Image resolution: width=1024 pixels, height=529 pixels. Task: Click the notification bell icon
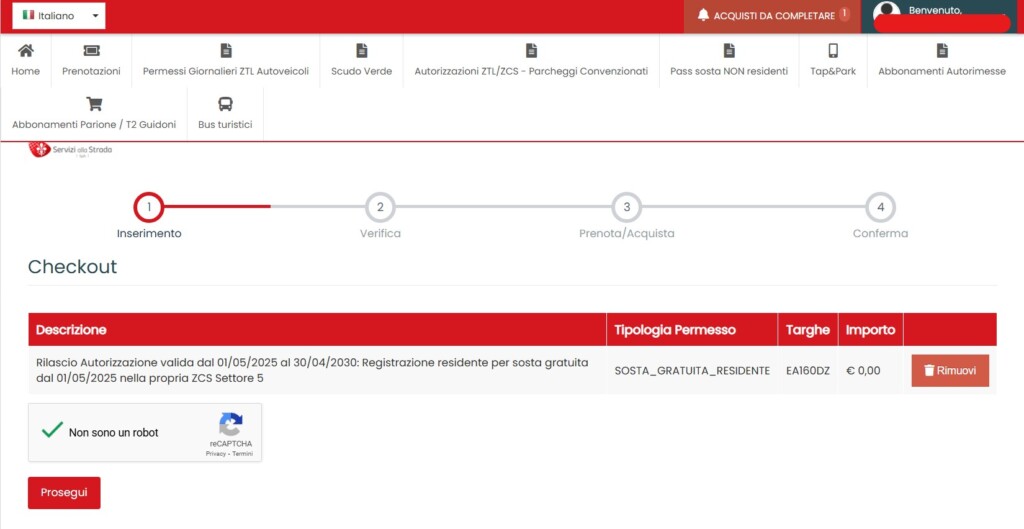tap(703, 15)
